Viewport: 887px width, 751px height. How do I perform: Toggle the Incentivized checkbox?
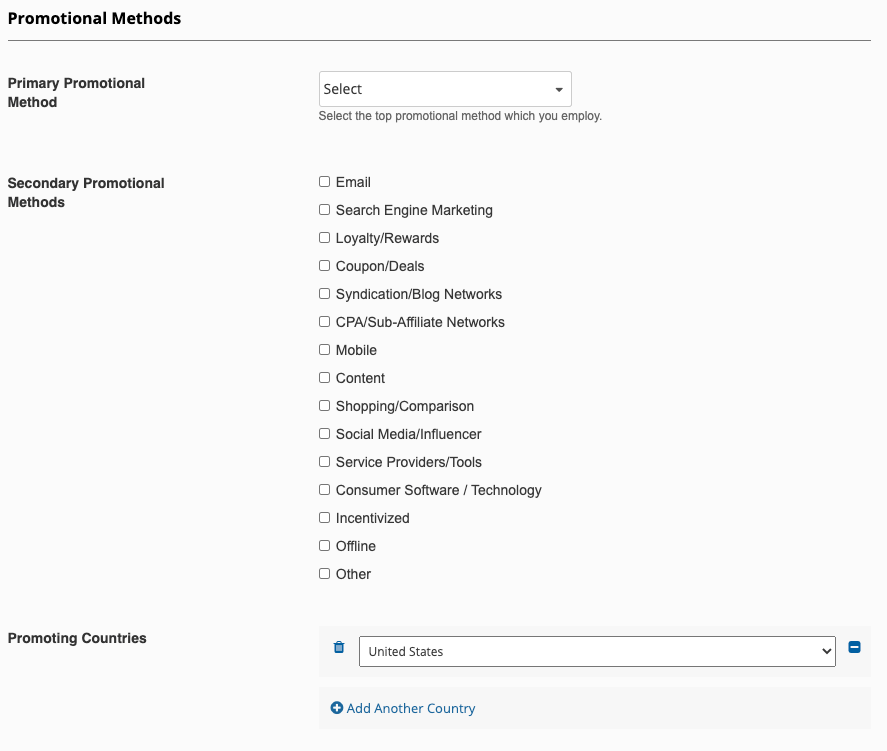pyautogui.click(x=324, y=517)
